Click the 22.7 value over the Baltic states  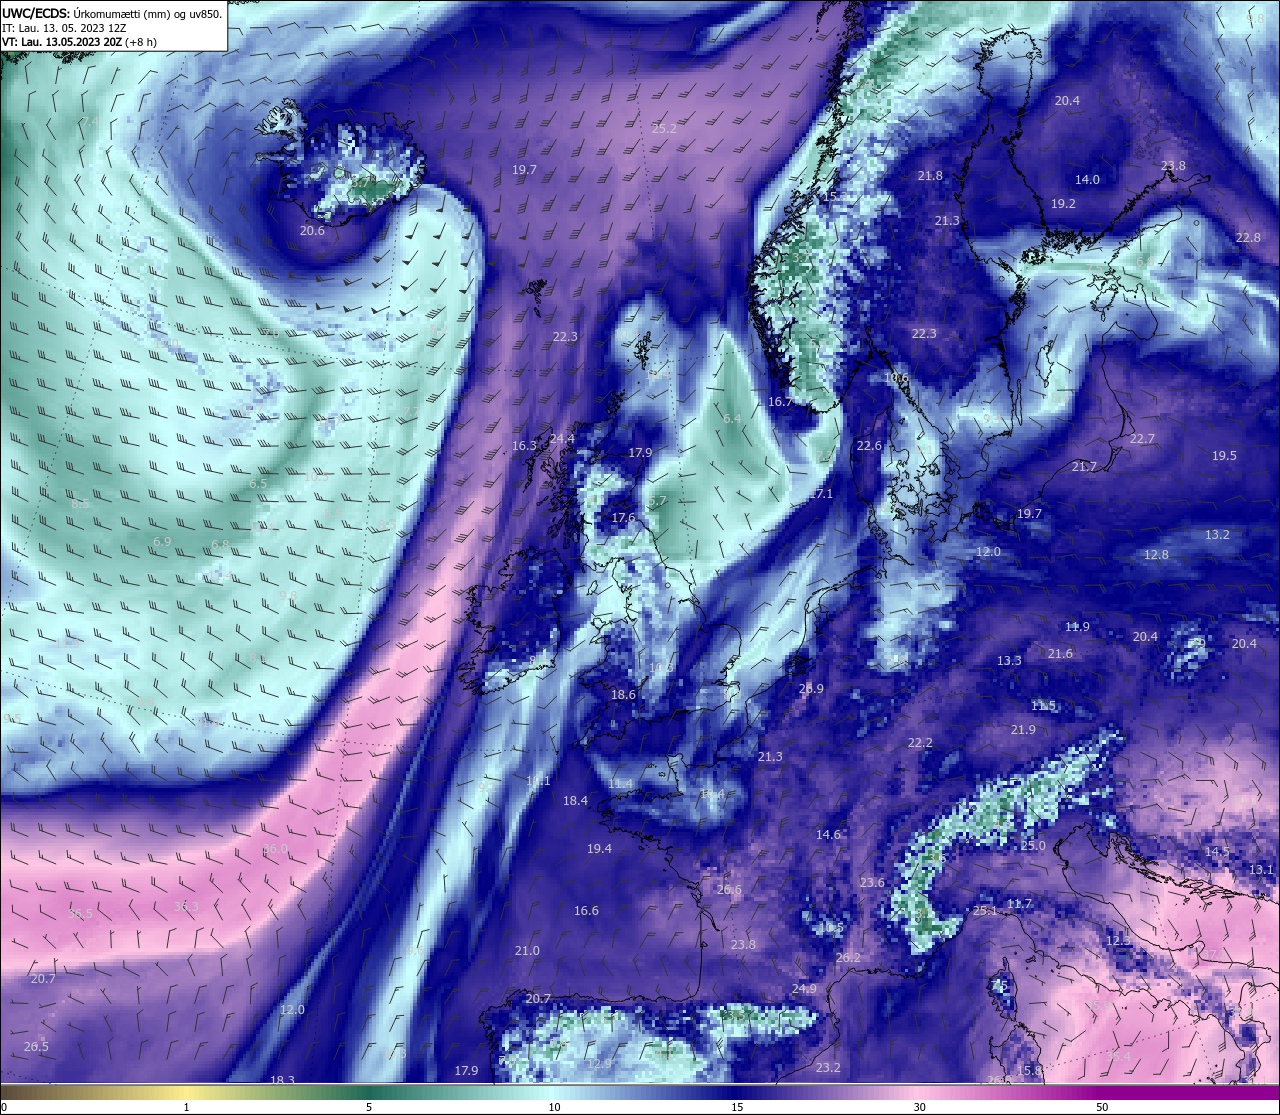click(1142, 439)
